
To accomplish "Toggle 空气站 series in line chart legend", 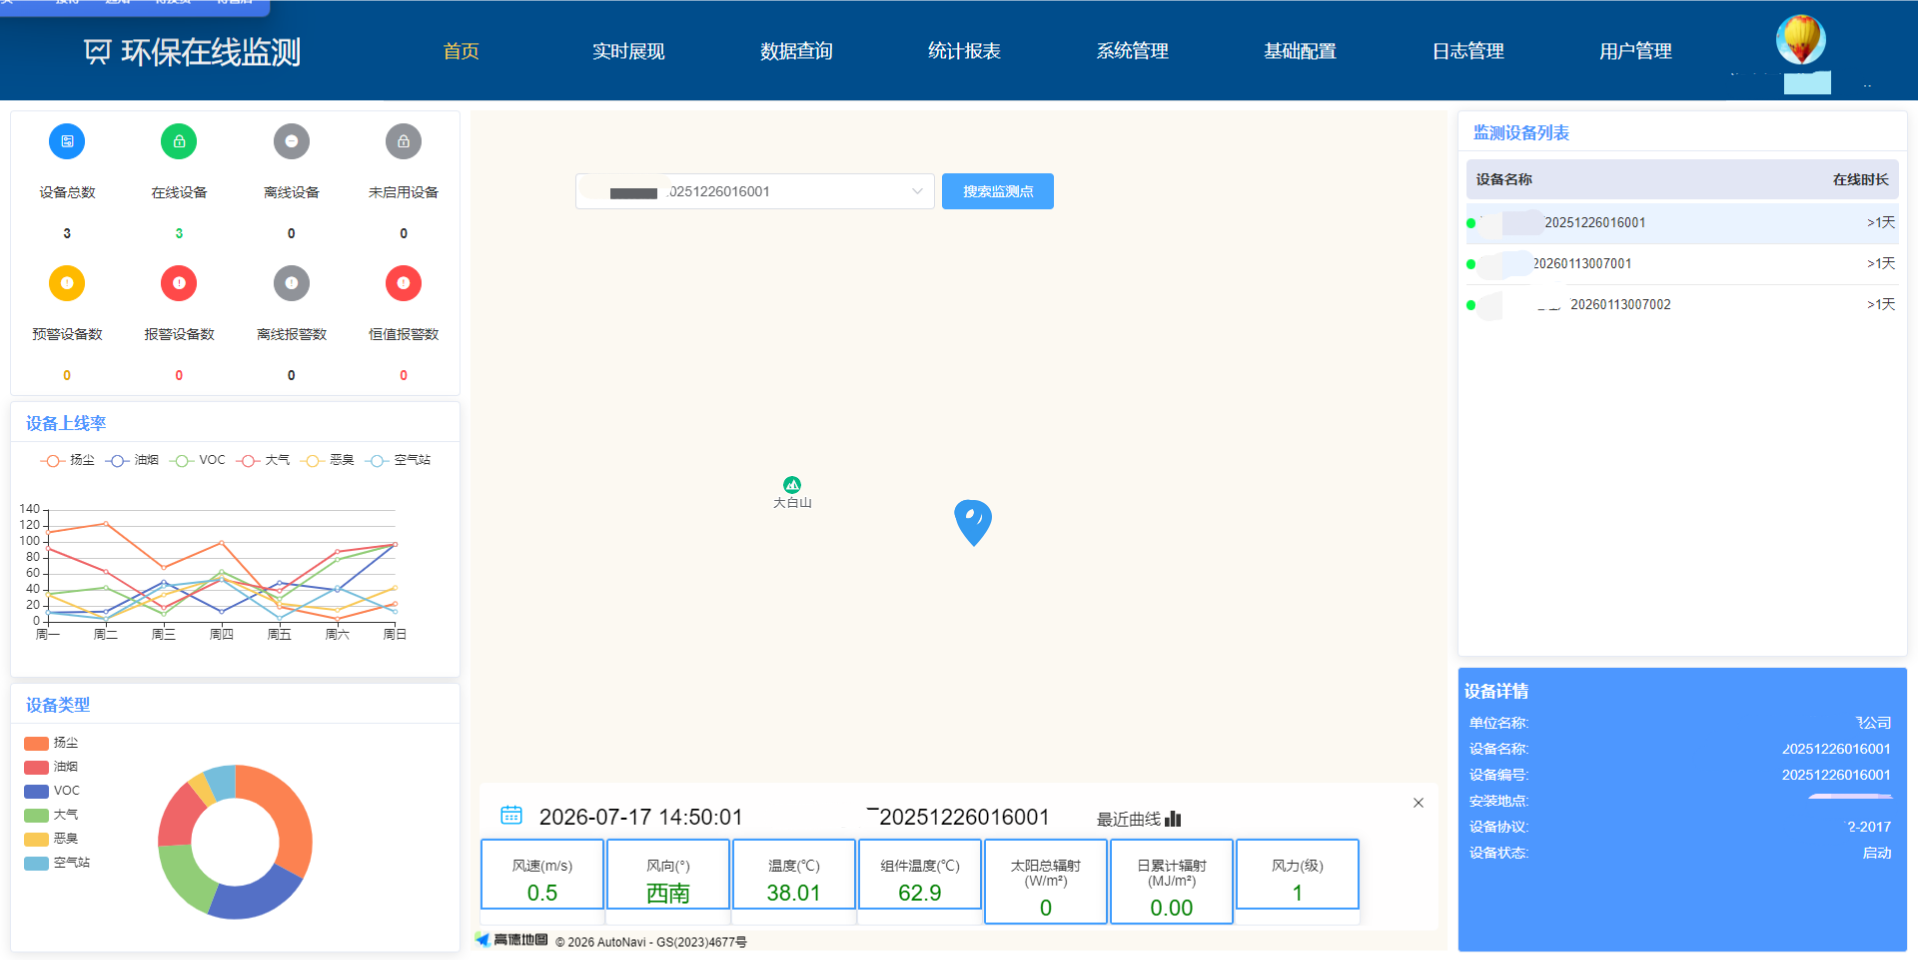I will click(398, 460).
